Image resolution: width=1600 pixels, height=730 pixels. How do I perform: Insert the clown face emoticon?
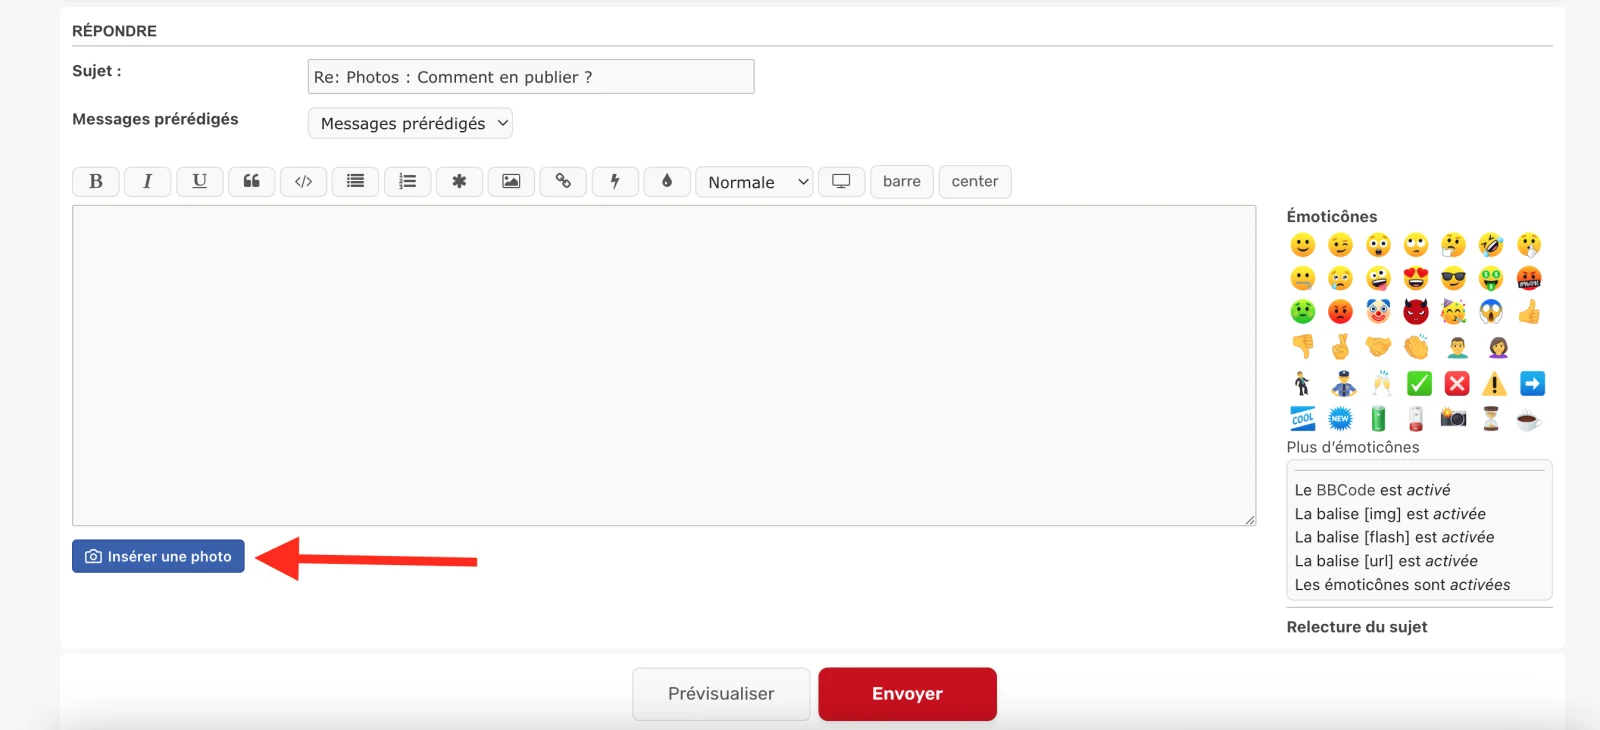(1378, 312)
